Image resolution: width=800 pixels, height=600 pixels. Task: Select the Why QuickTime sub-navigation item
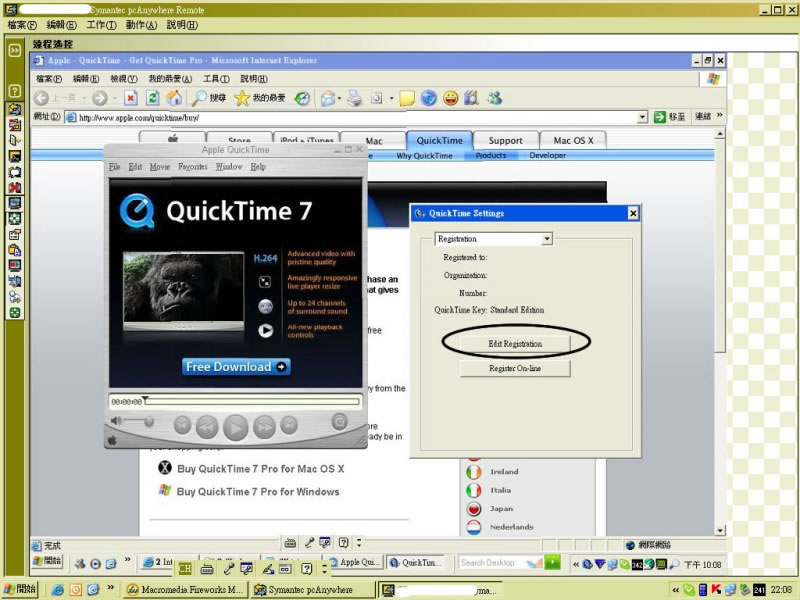tap(424, 156)
